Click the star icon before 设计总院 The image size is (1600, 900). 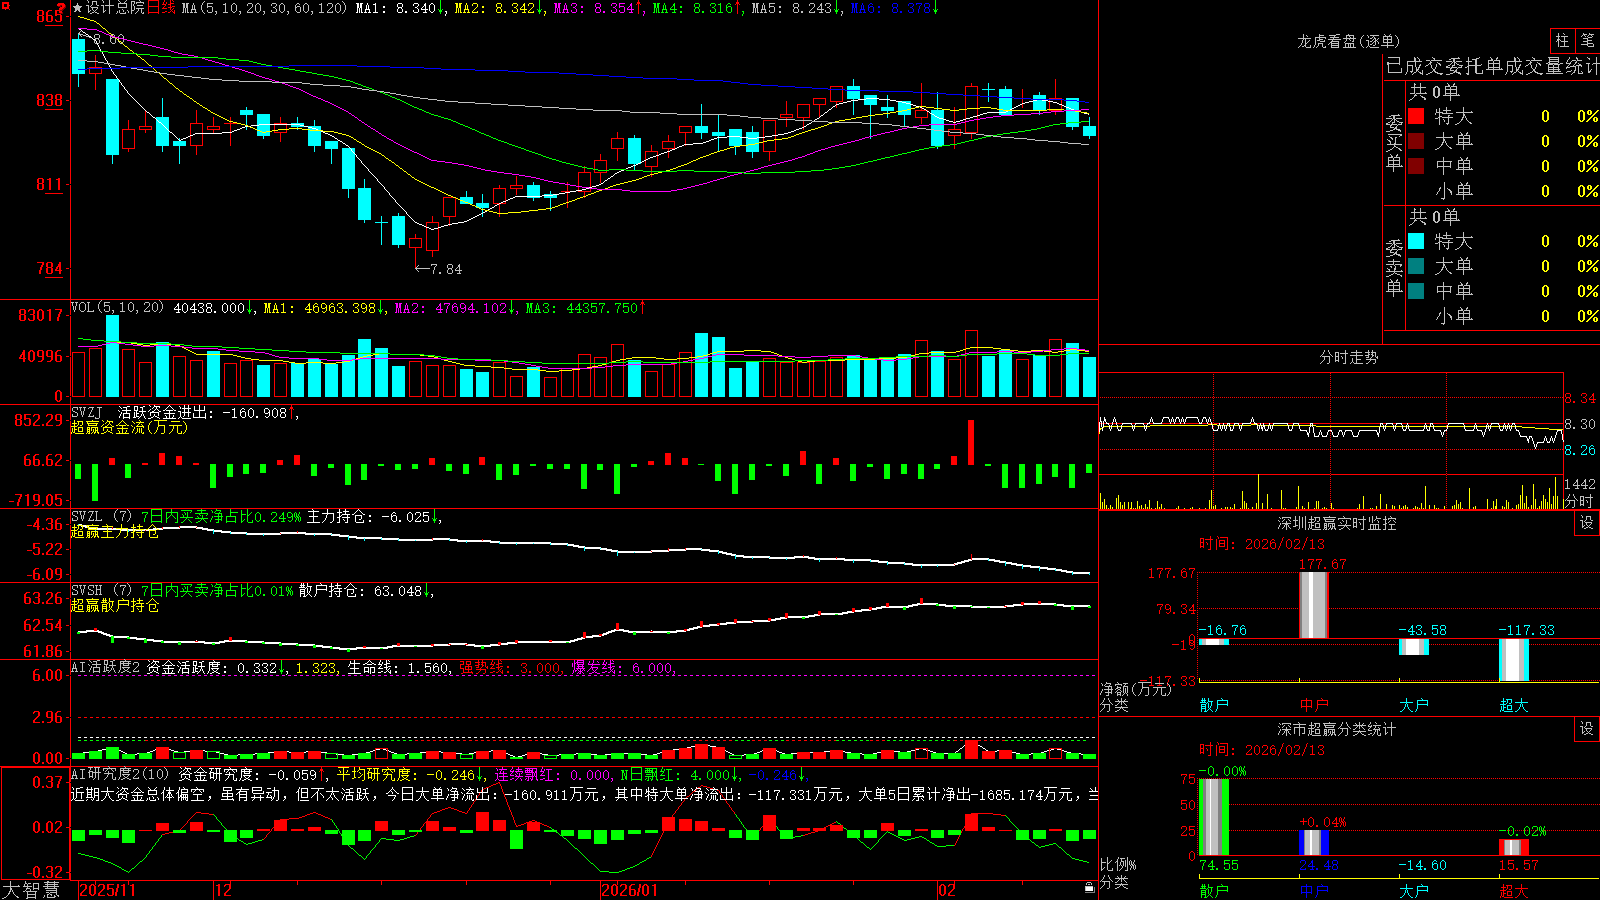pos(78,8)
